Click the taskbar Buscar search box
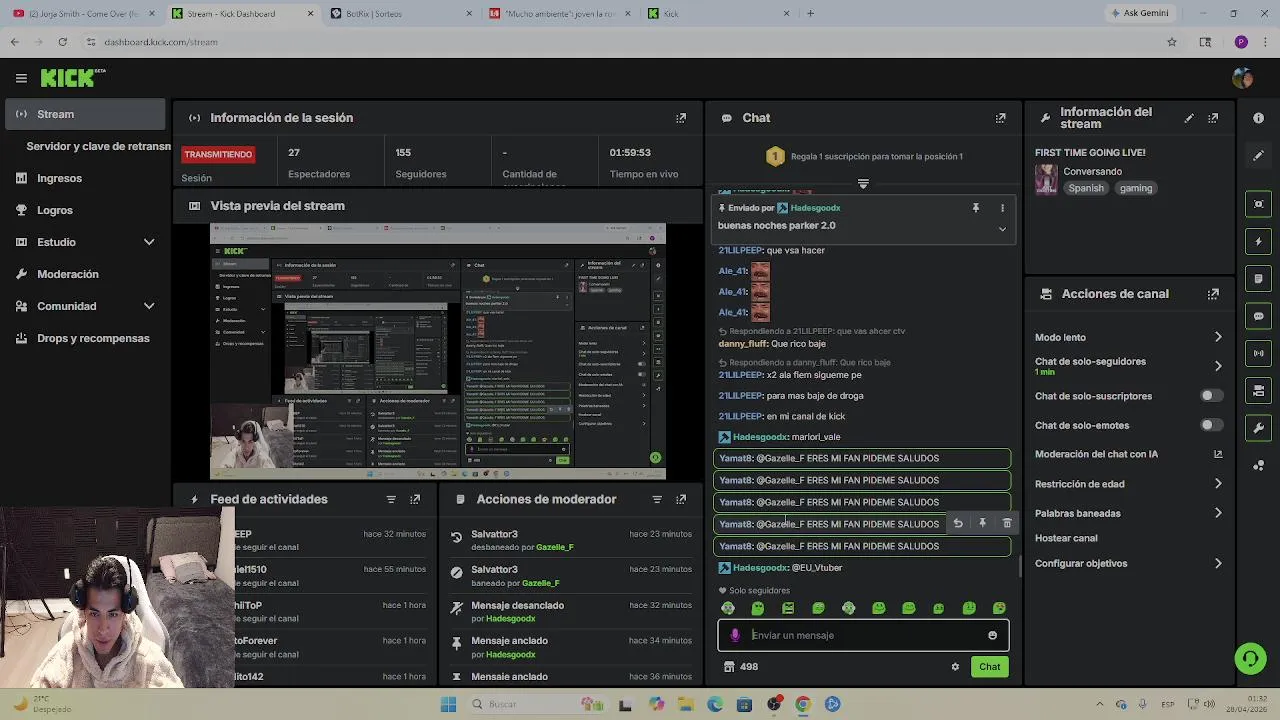 pos(535,704)
